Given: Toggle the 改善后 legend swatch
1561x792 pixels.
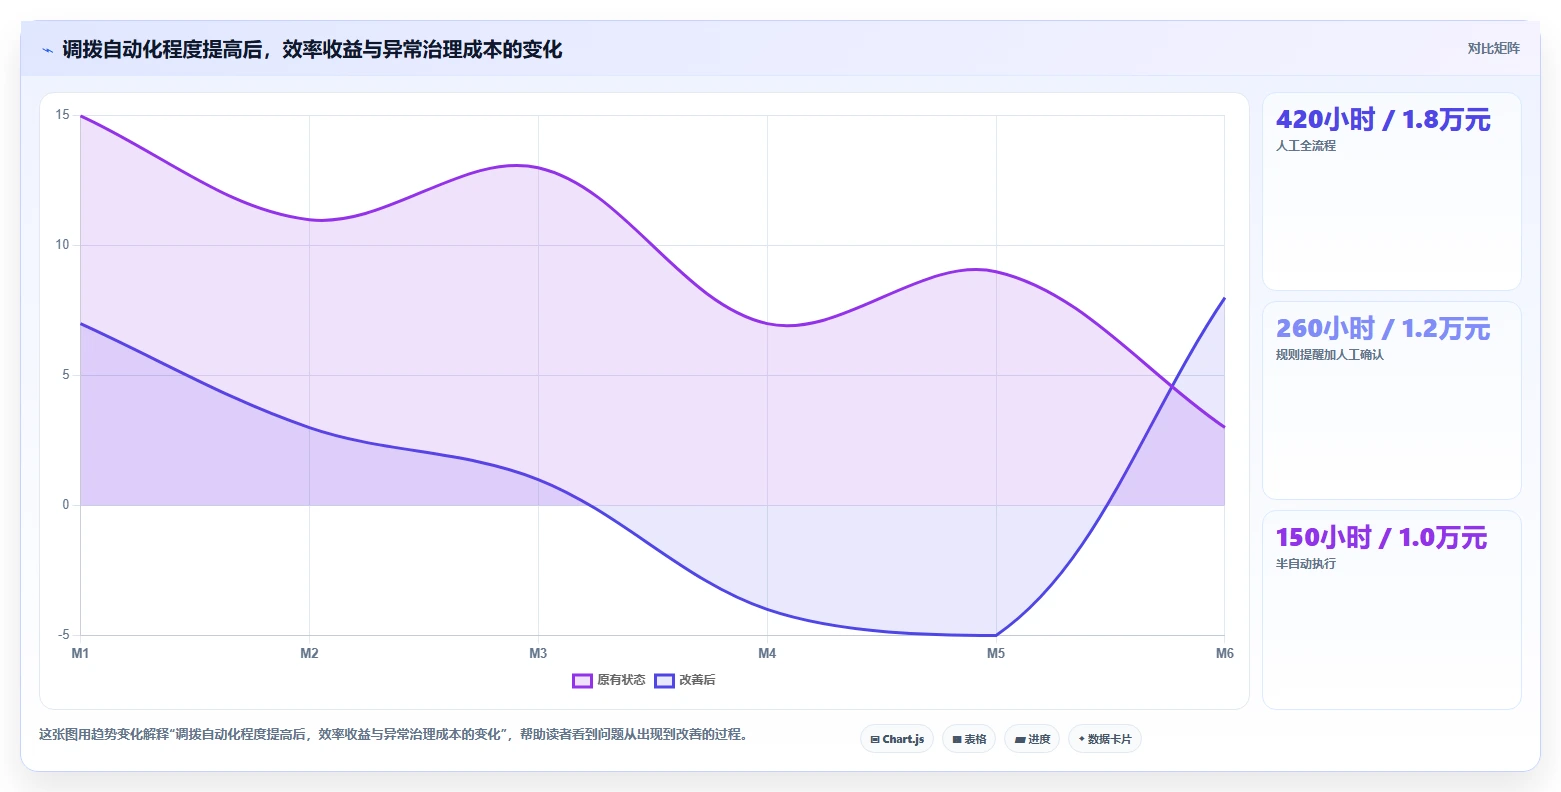Looking at the screenshot, I should 665,681.
